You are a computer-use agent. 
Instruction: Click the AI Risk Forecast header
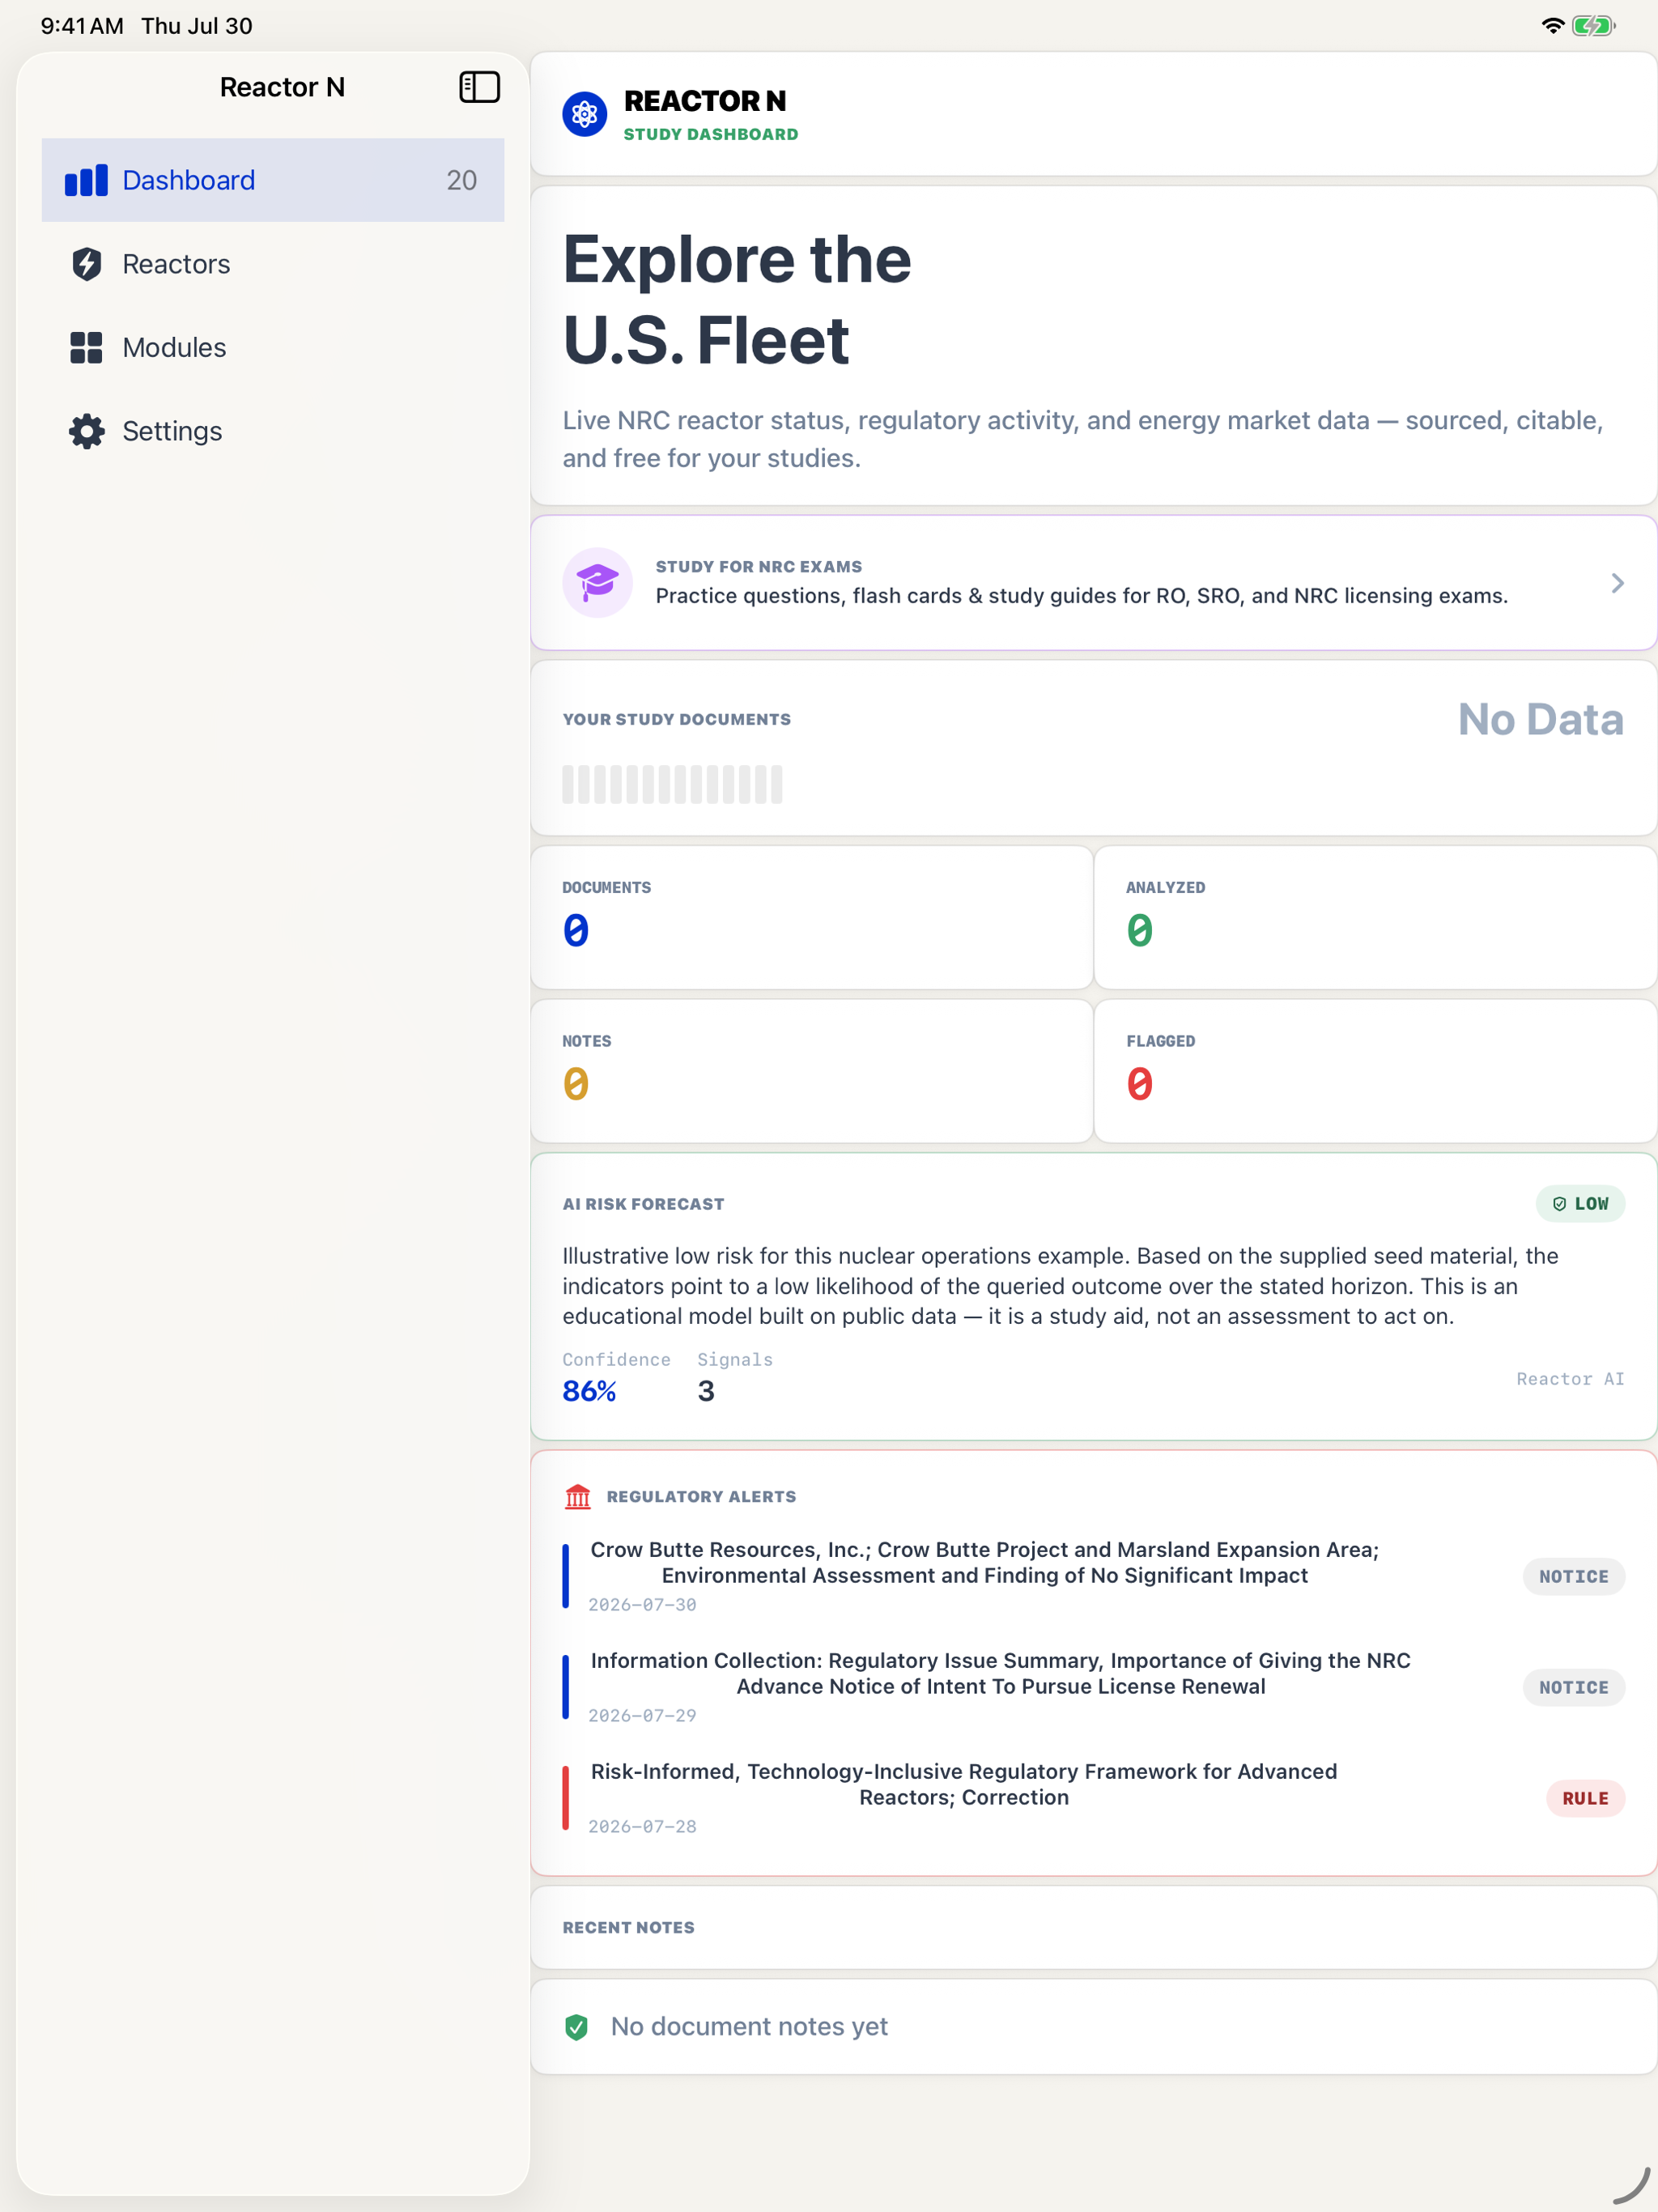(x=643, y=1204)
